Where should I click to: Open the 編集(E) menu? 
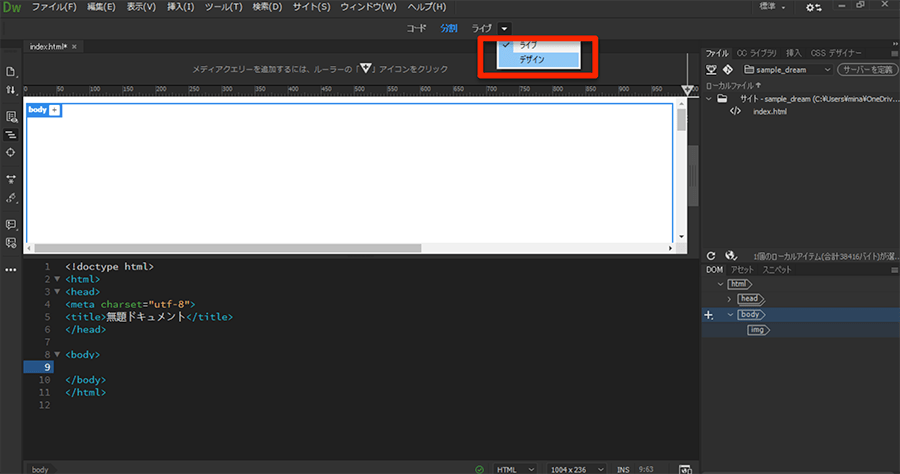(101, 7)
